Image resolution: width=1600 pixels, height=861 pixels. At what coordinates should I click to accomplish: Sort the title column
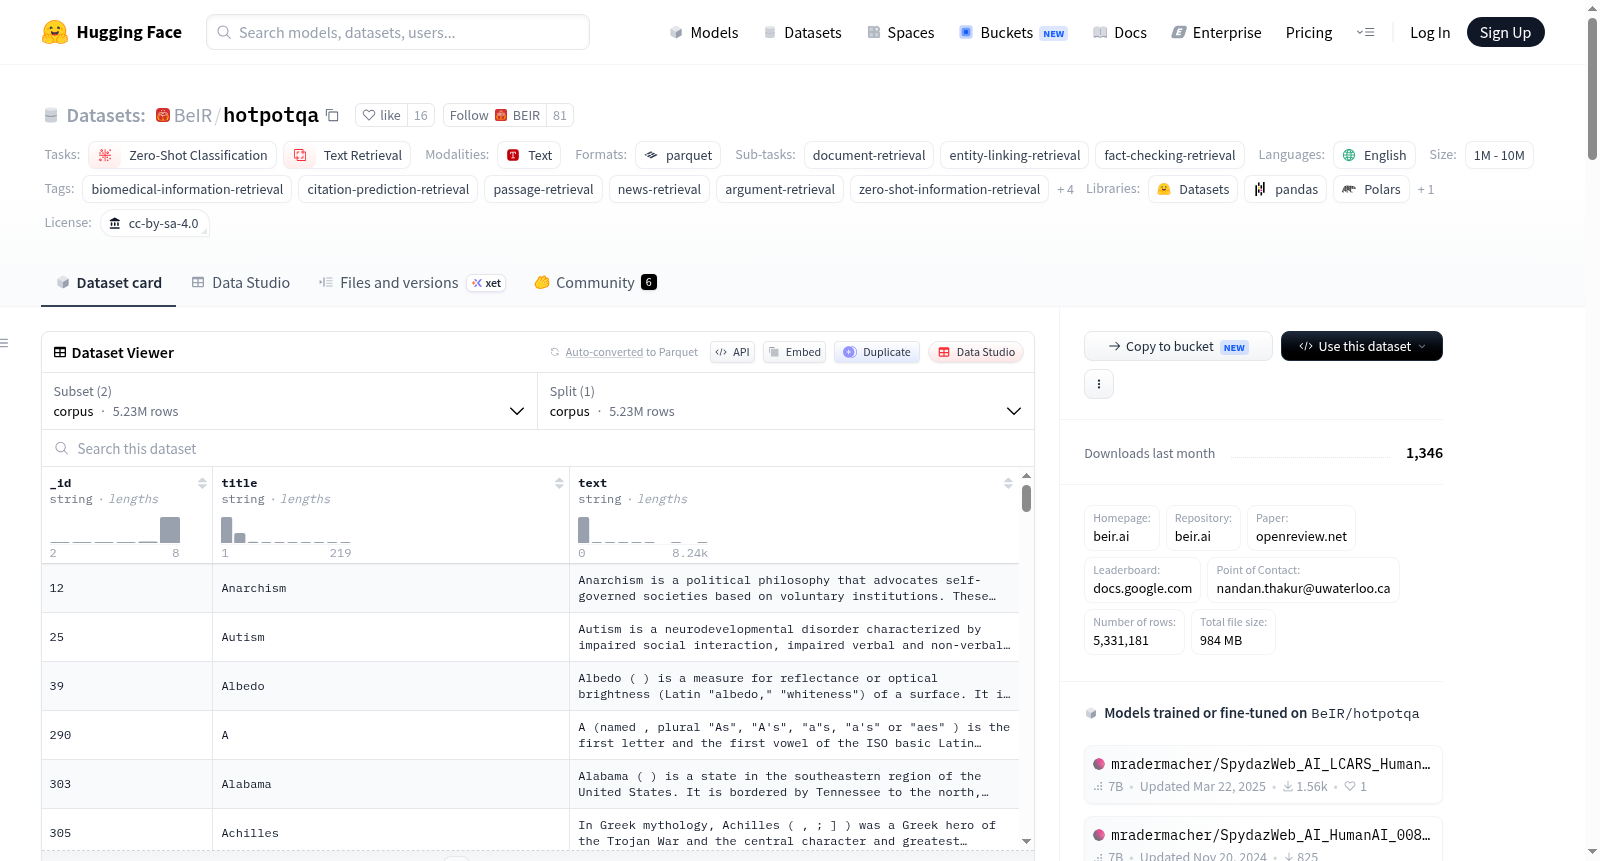click(559, 483)
